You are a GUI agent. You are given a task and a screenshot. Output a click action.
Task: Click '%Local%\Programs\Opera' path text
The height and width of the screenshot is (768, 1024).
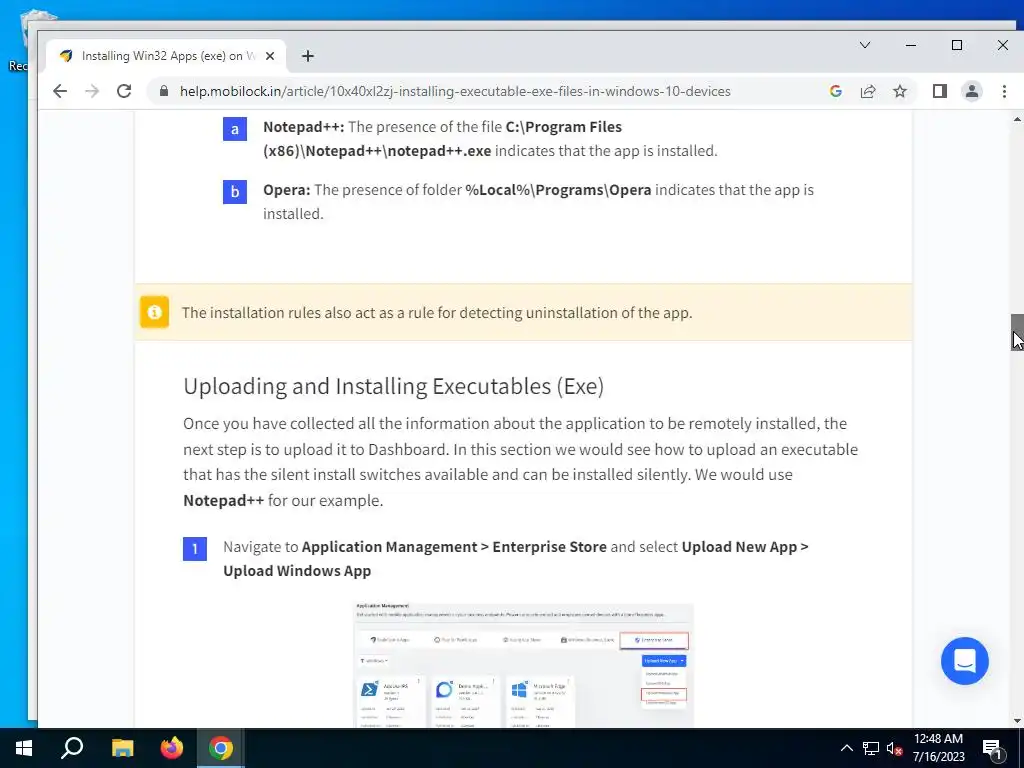558,190
